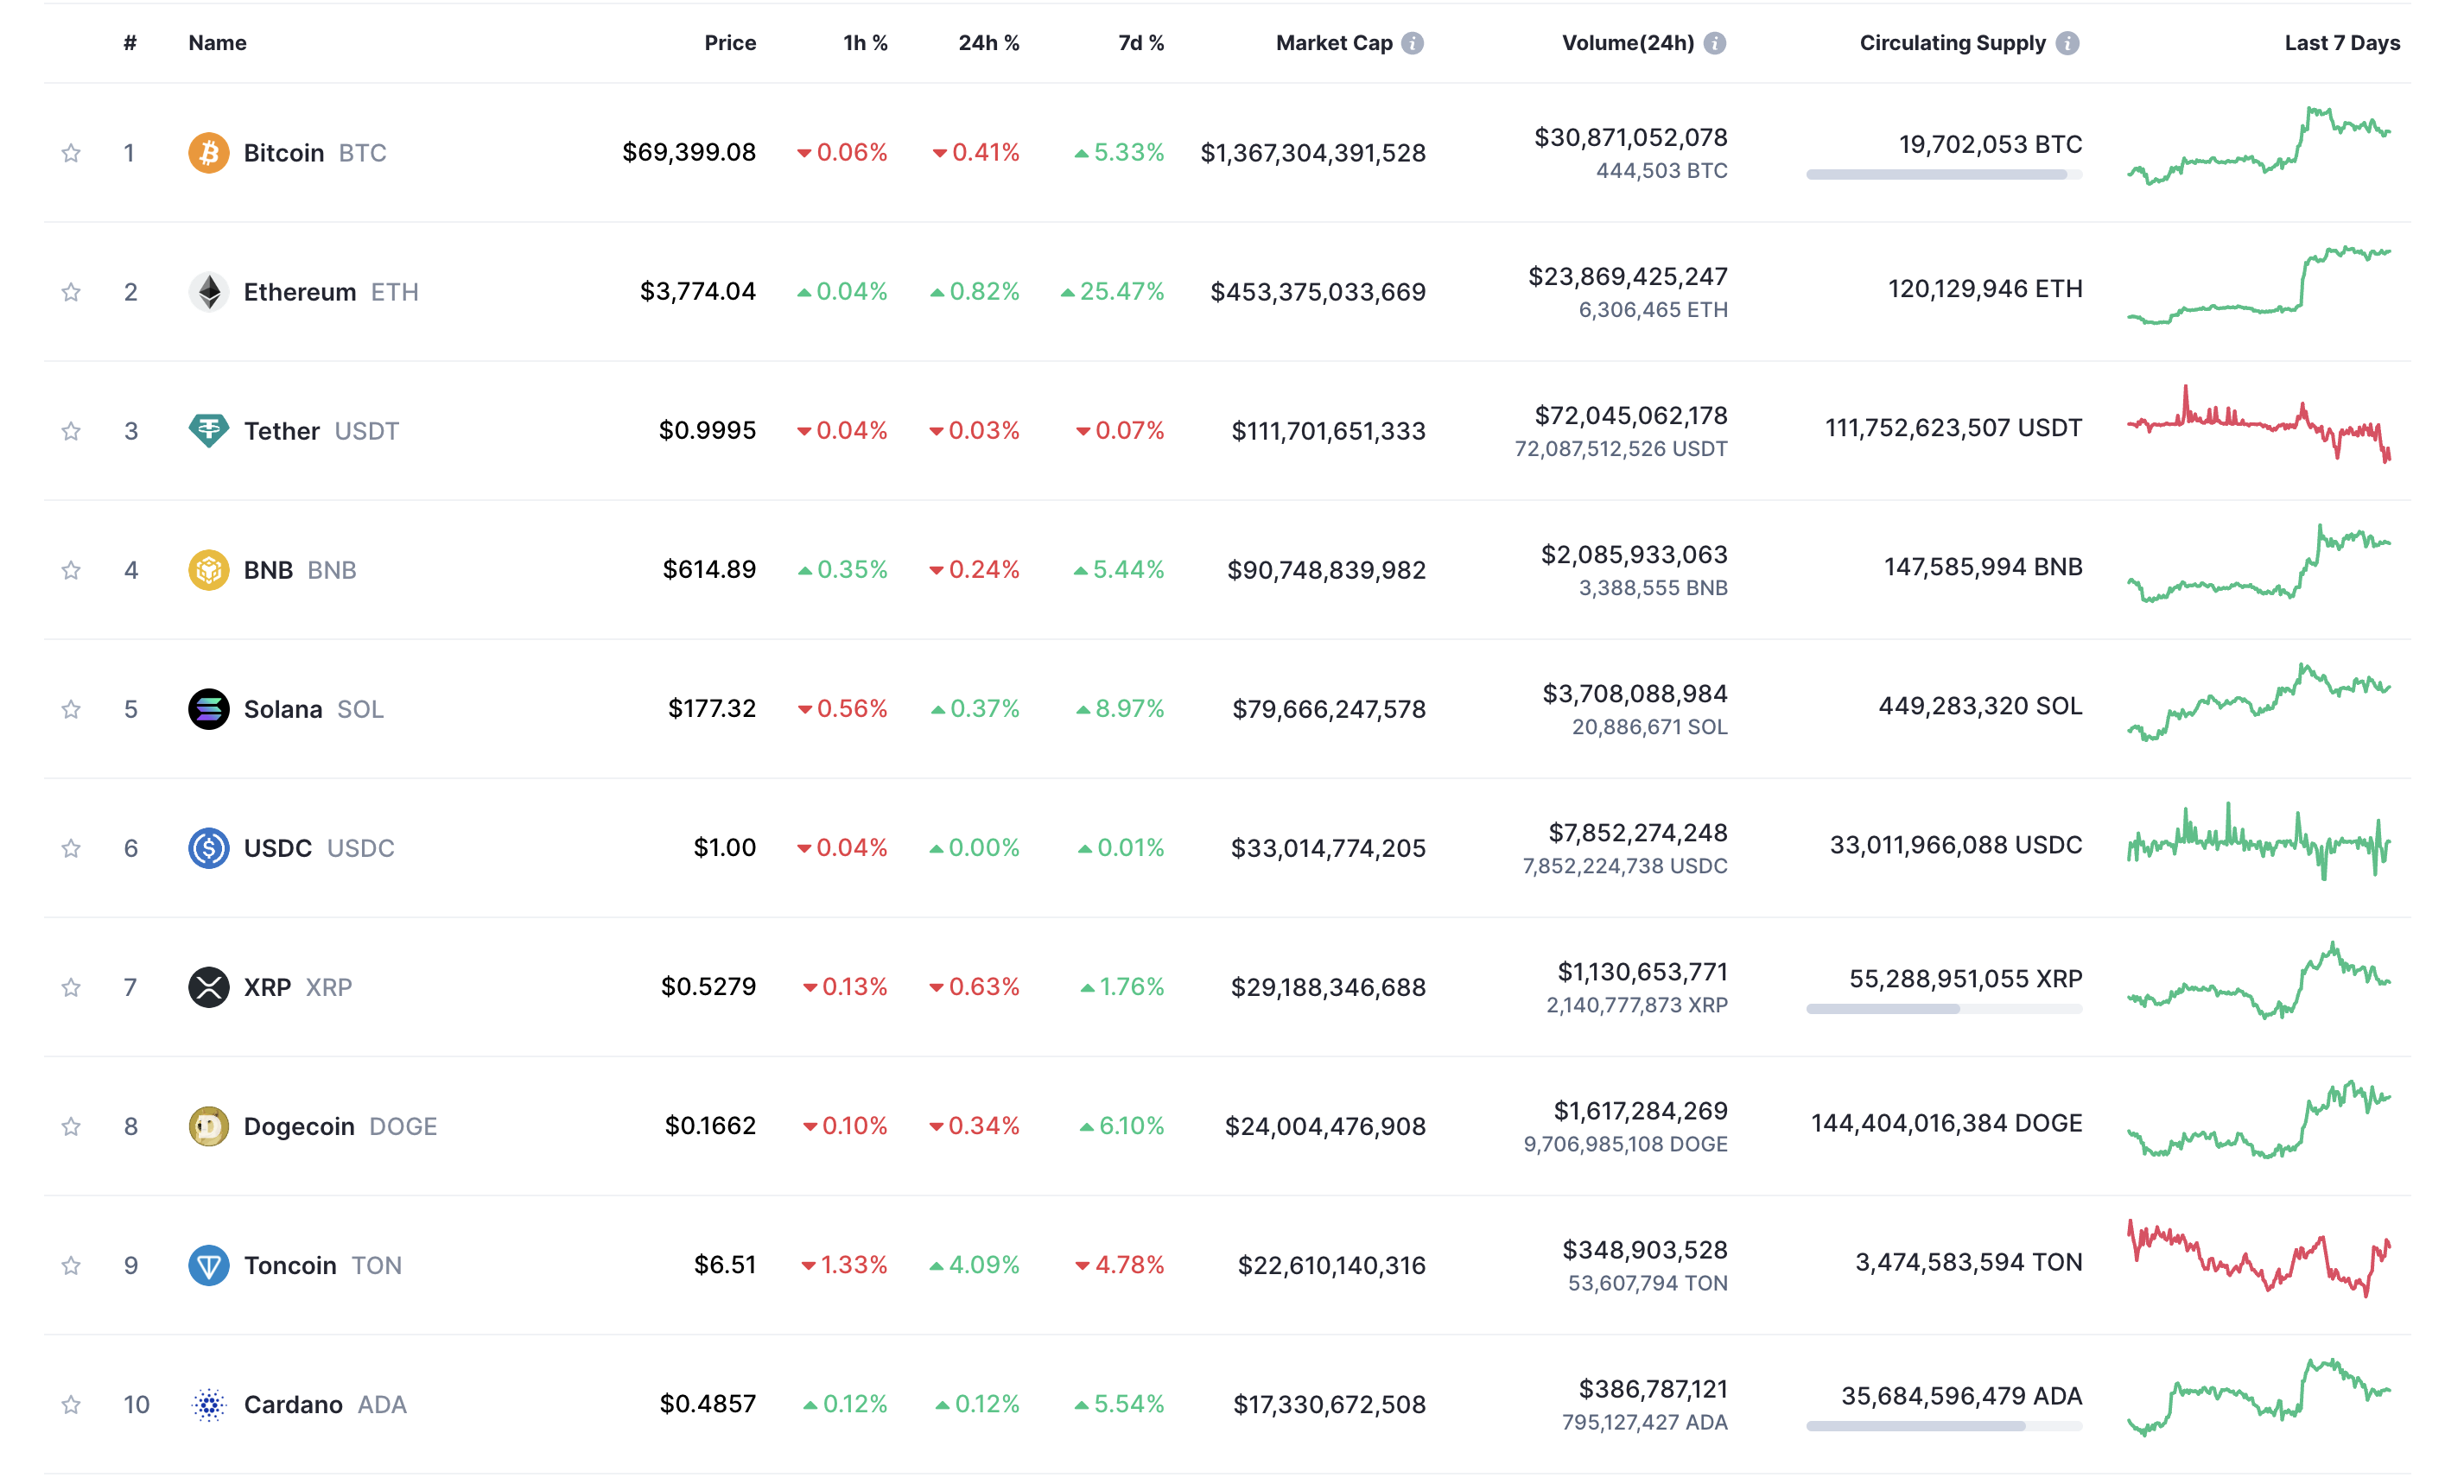Screen dimensions: 2464x1484
Task: Sort by the rank # column header
Action: pos(130,43)
